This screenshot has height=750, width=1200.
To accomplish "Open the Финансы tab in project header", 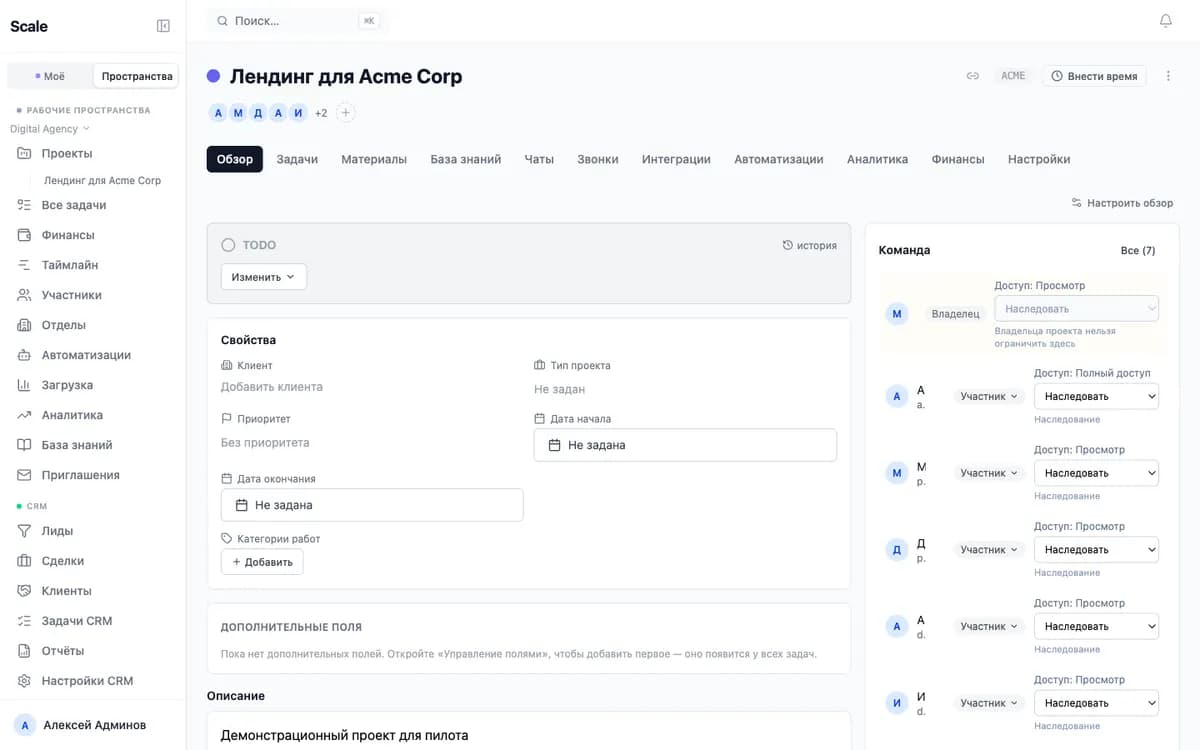I will coord(958,159).
